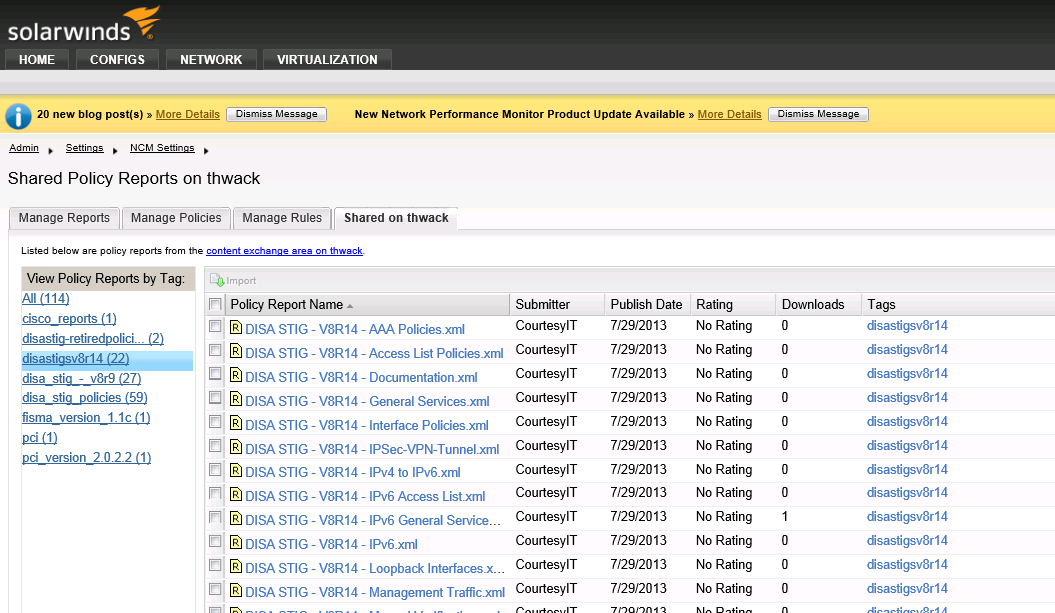Toggle the select-all checkbox in table header
This screenshot has width=1055, height=613.
tap(215, 305)
